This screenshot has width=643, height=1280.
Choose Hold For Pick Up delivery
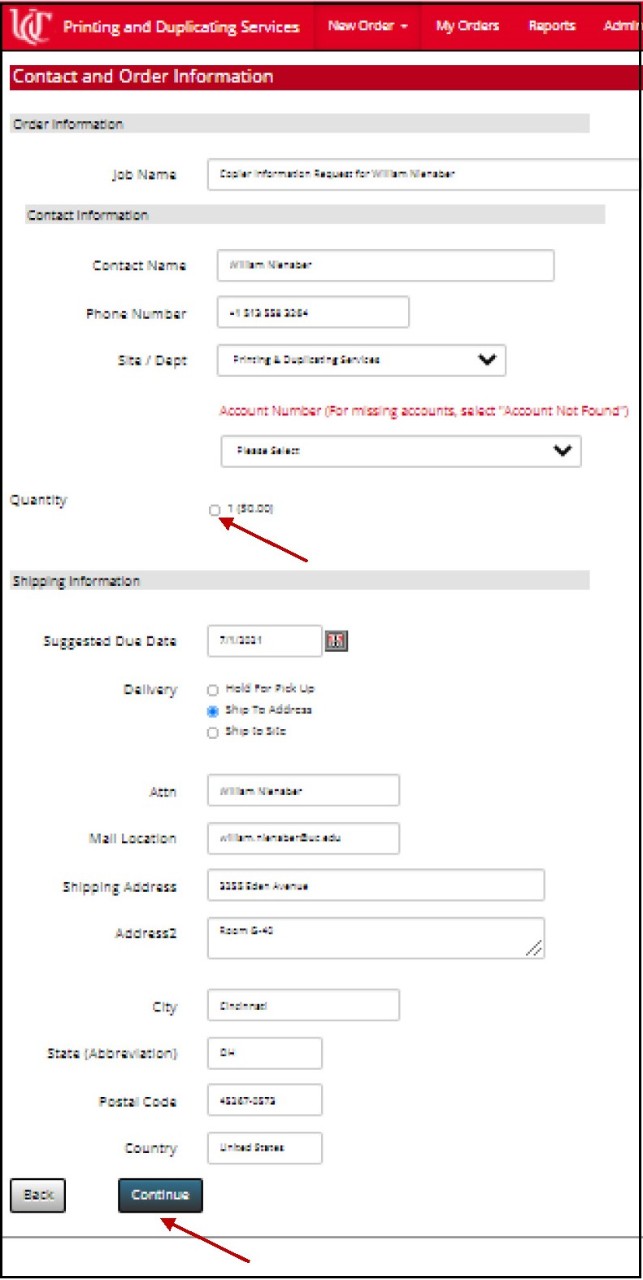pyautogui.click(x=212, y=690)
